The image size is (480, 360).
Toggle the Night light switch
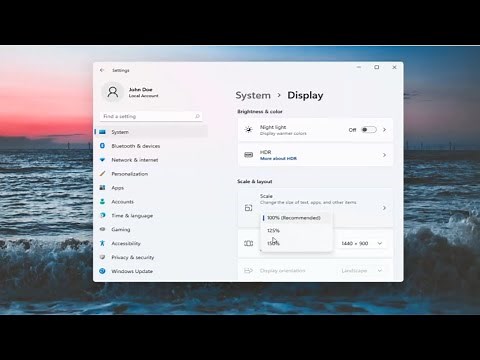369,130
